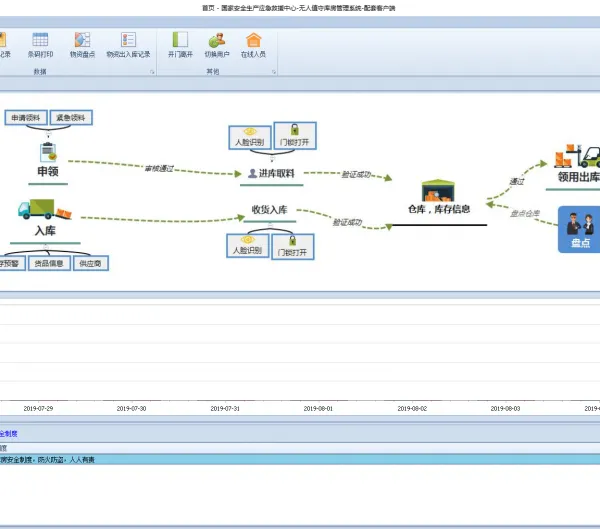Click 人脸识别 above 进库取料

pos(250,137)
